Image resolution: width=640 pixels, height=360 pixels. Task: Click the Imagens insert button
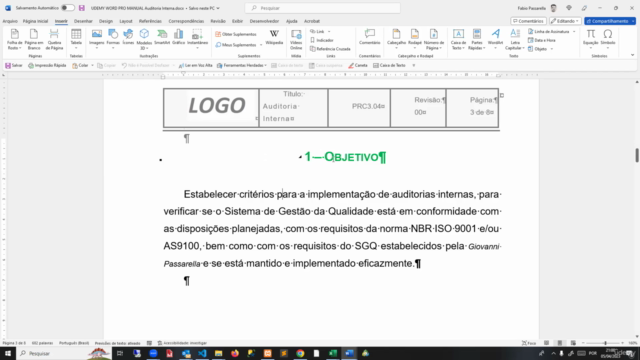(x=97, y=40)
